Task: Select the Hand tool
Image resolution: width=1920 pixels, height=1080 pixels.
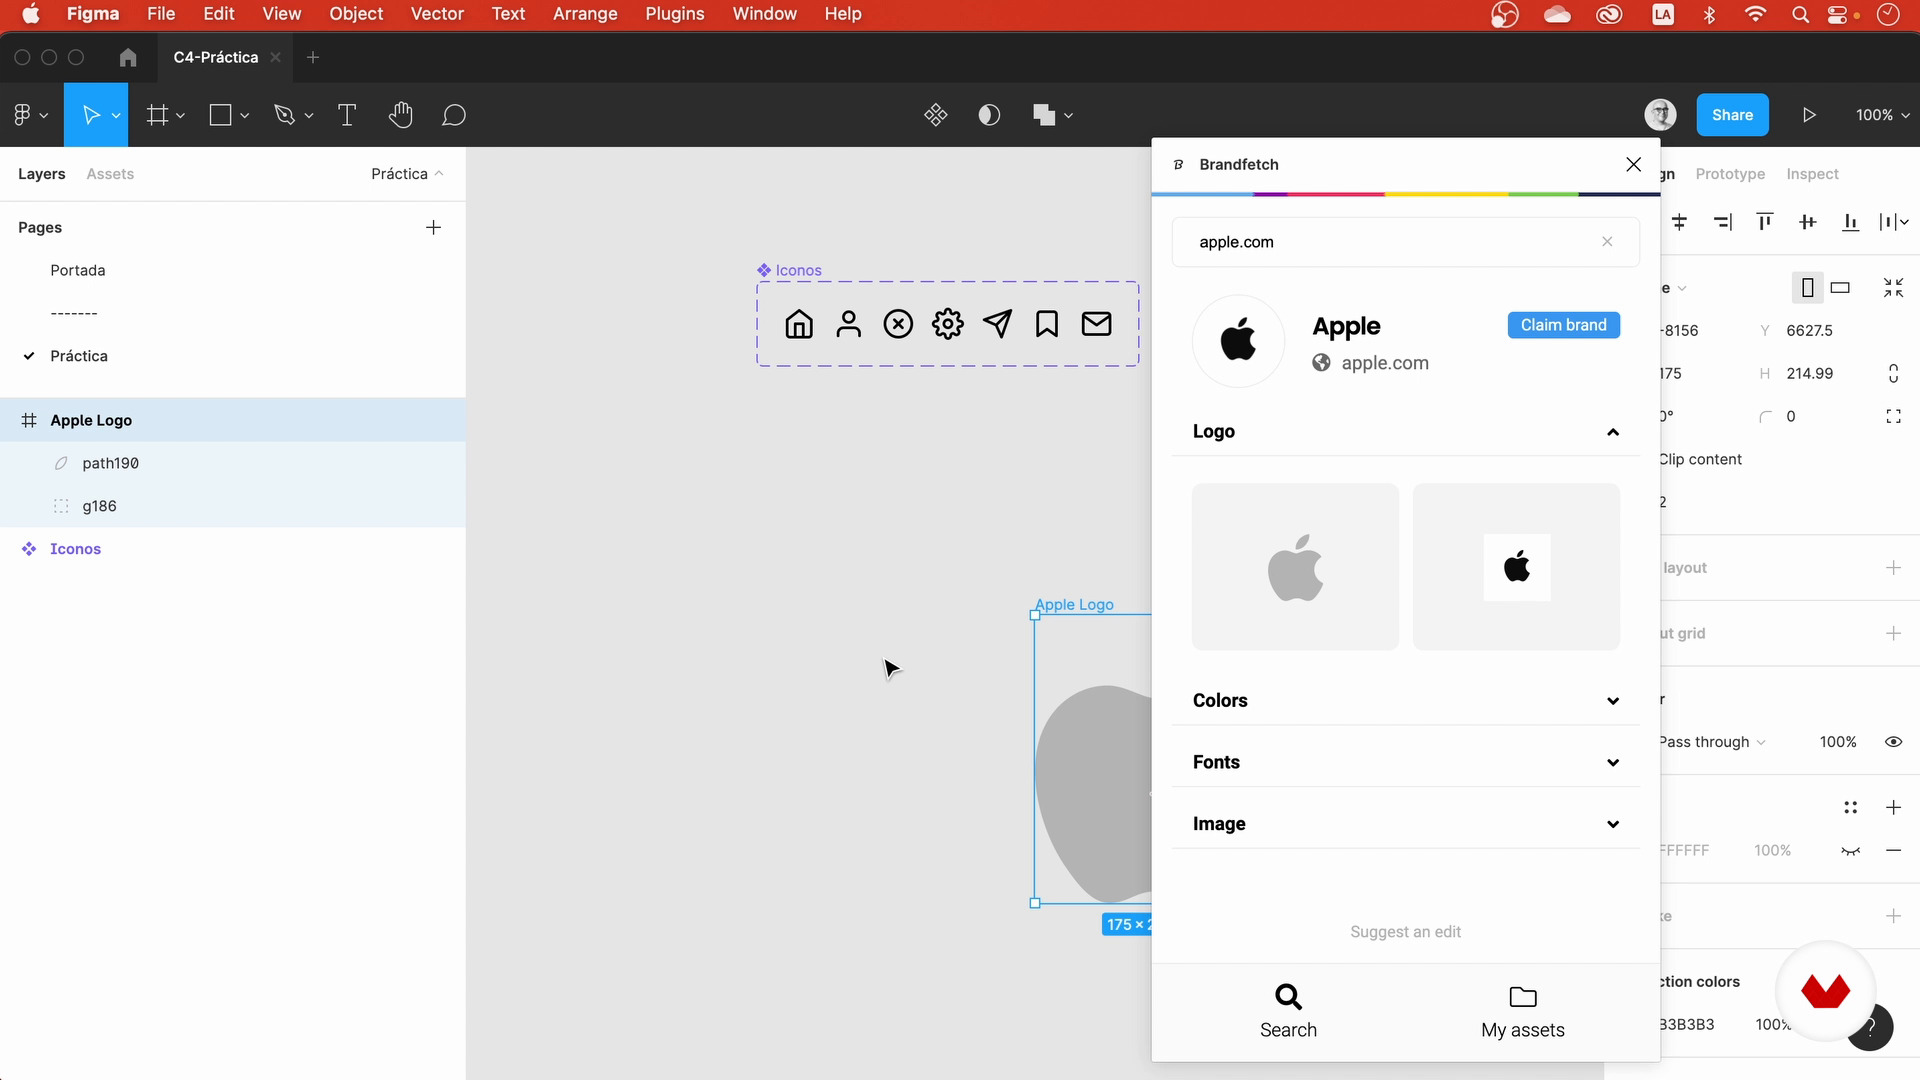Action: click(400, 115)
